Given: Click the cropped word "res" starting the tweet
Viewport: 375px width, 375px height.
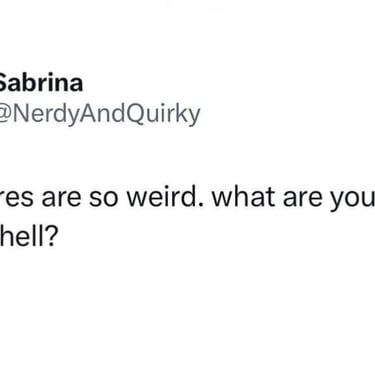Looking at the screenshot, I should click(x=17, y=199).
